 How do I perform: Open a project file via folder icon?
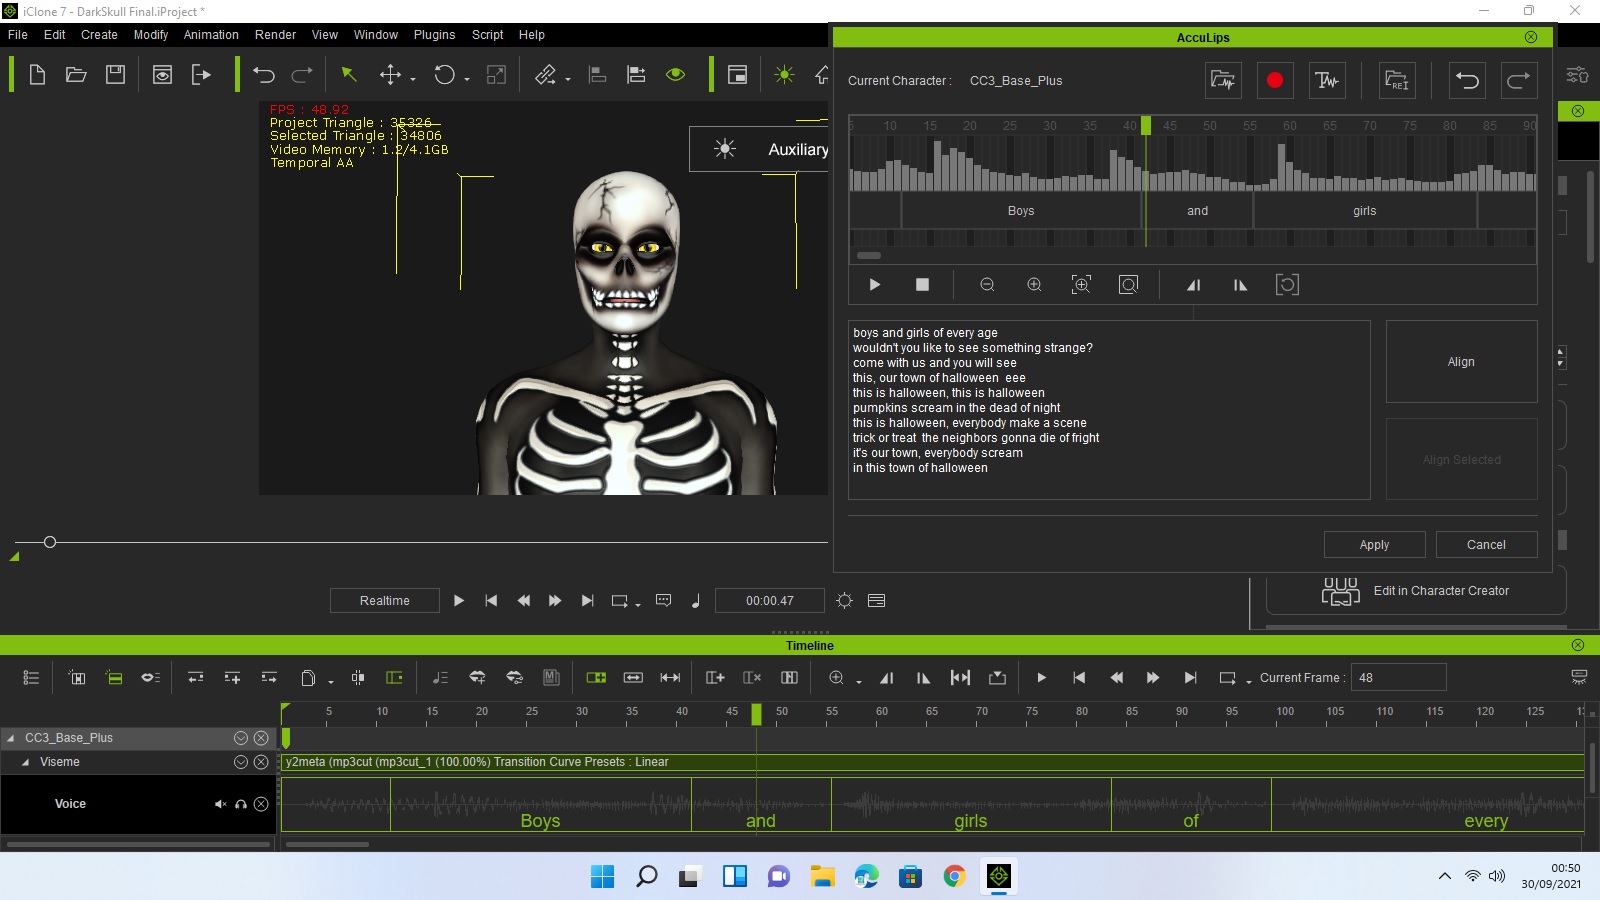coord(76,75)
